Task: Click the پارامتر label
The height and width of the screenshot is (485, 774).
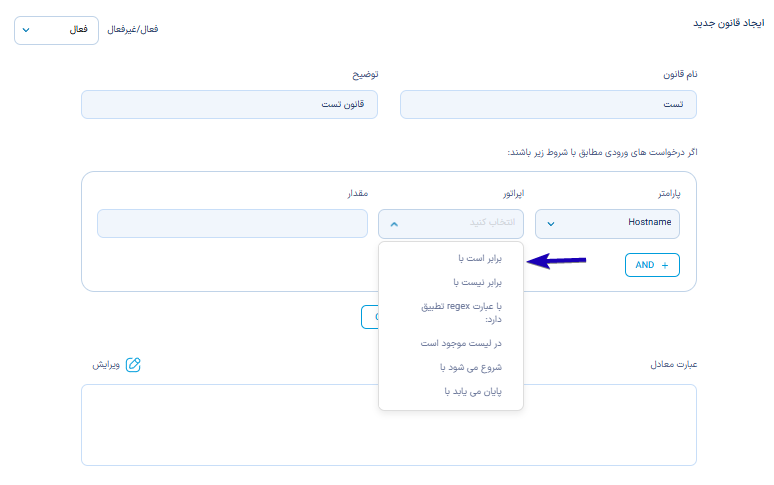Action: pos(669,194)
